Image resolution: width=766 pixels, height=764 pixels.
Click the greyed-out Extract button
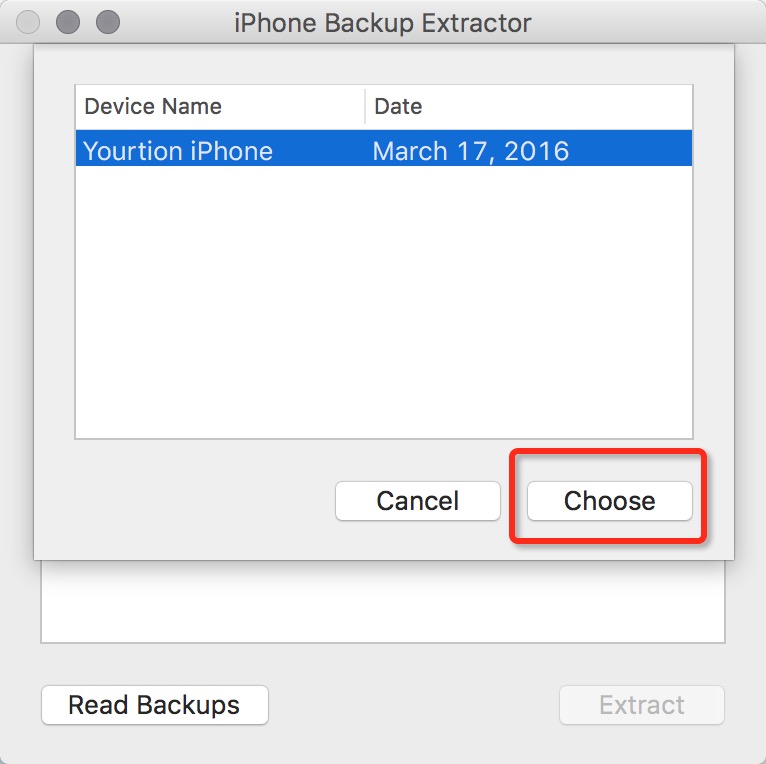tap(641, 705)
